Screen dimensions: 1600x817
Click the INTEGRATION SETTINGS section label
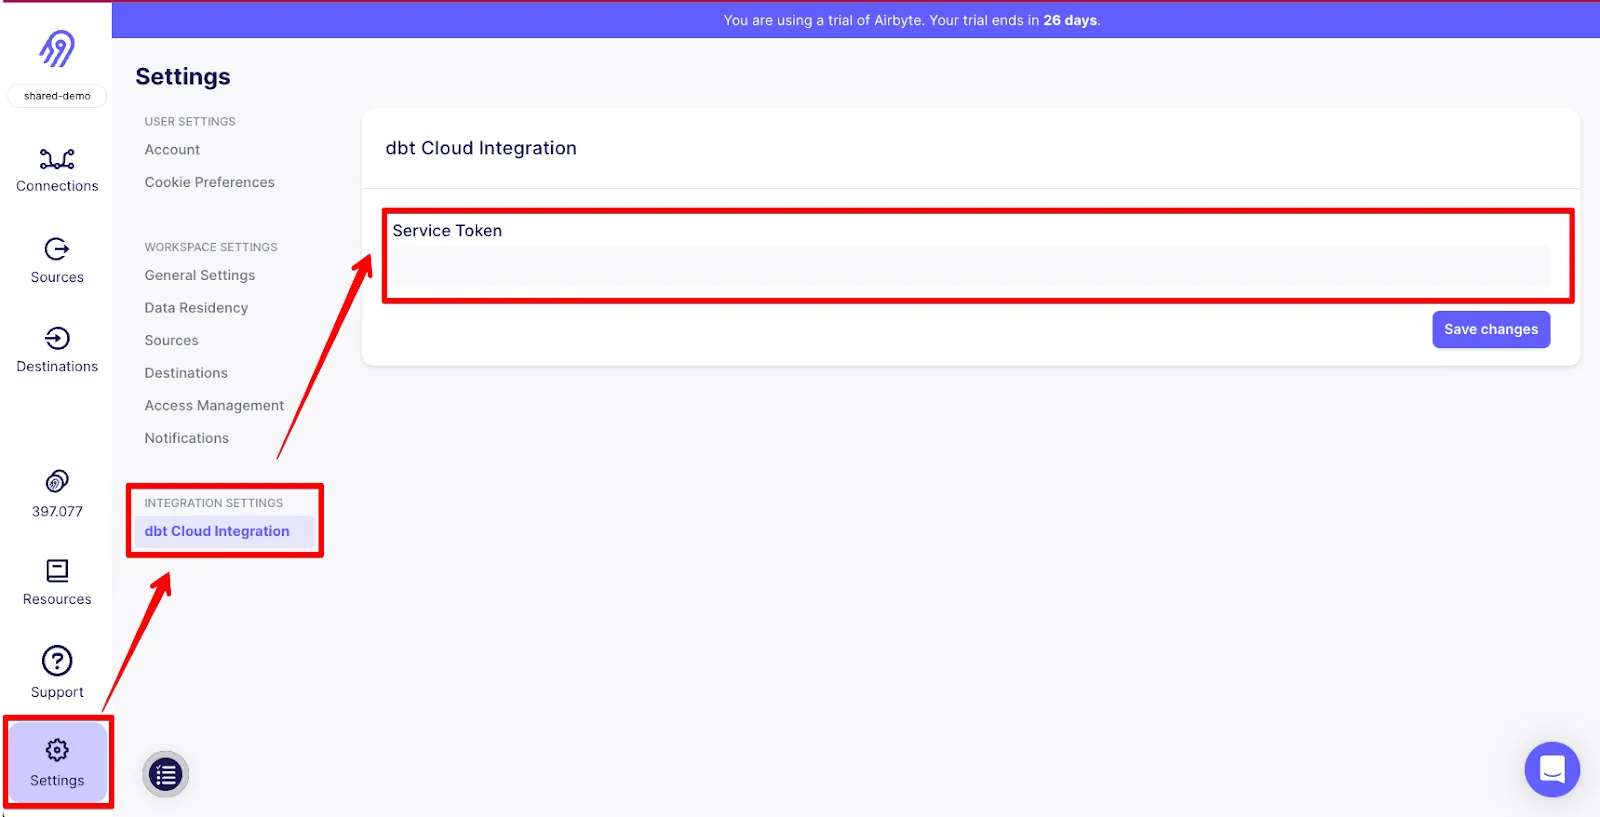pyautogui.click(x=214, y=503)
